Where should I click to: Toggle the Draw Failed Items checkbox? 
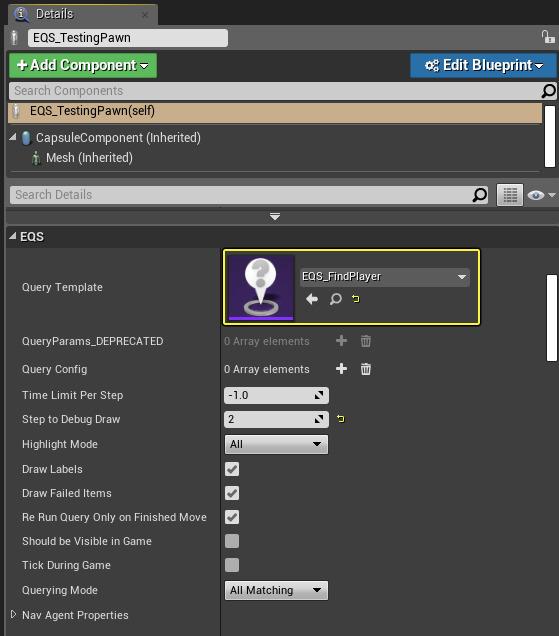pyautogui.click(x=232, y=493)
